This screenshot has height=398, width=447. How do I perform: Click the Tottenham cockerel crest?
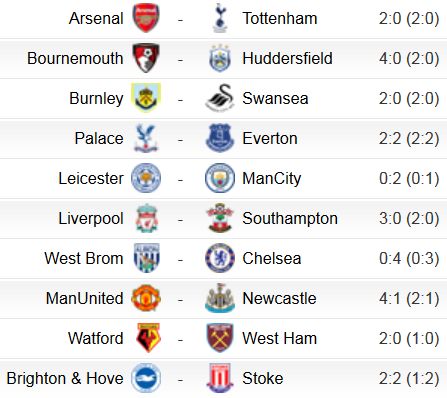(x=220, y=18)
